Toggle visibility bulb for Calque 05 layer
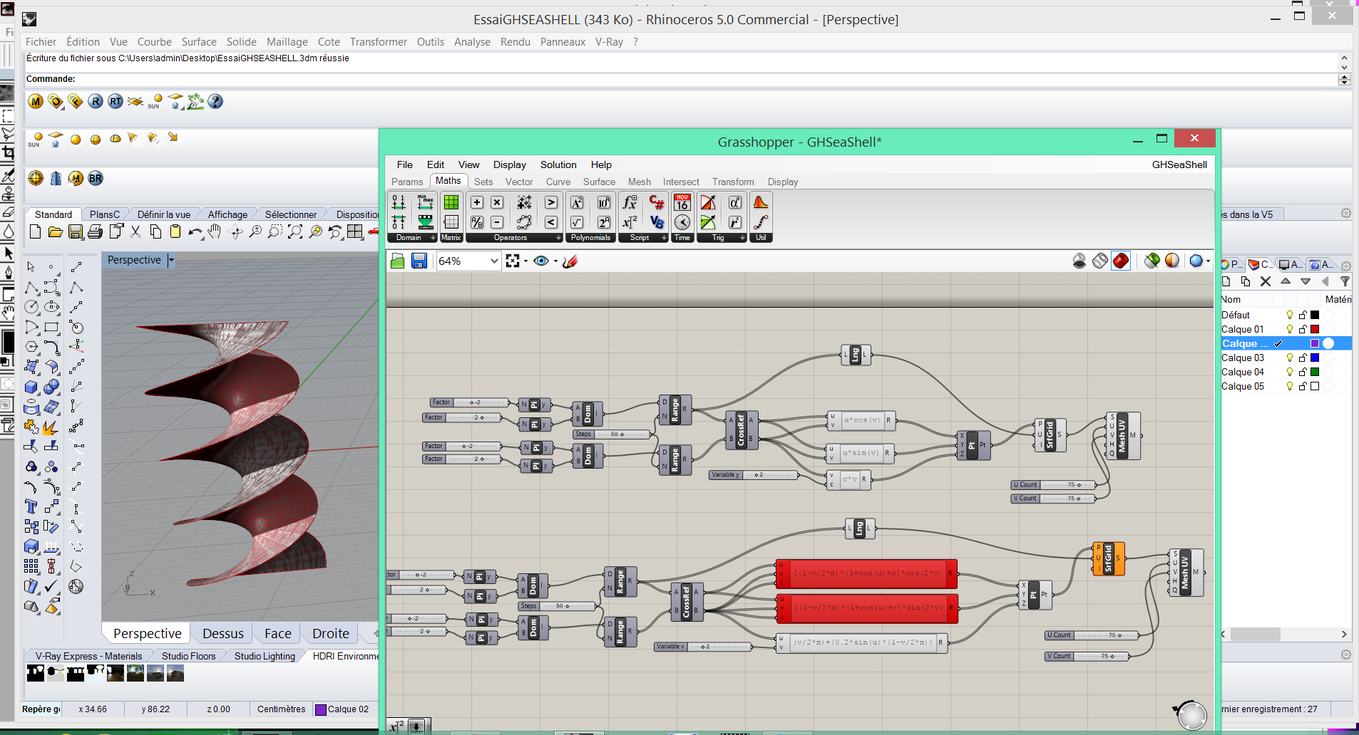Screen dimensions: 1359x735 click(x=1290, y=386)
